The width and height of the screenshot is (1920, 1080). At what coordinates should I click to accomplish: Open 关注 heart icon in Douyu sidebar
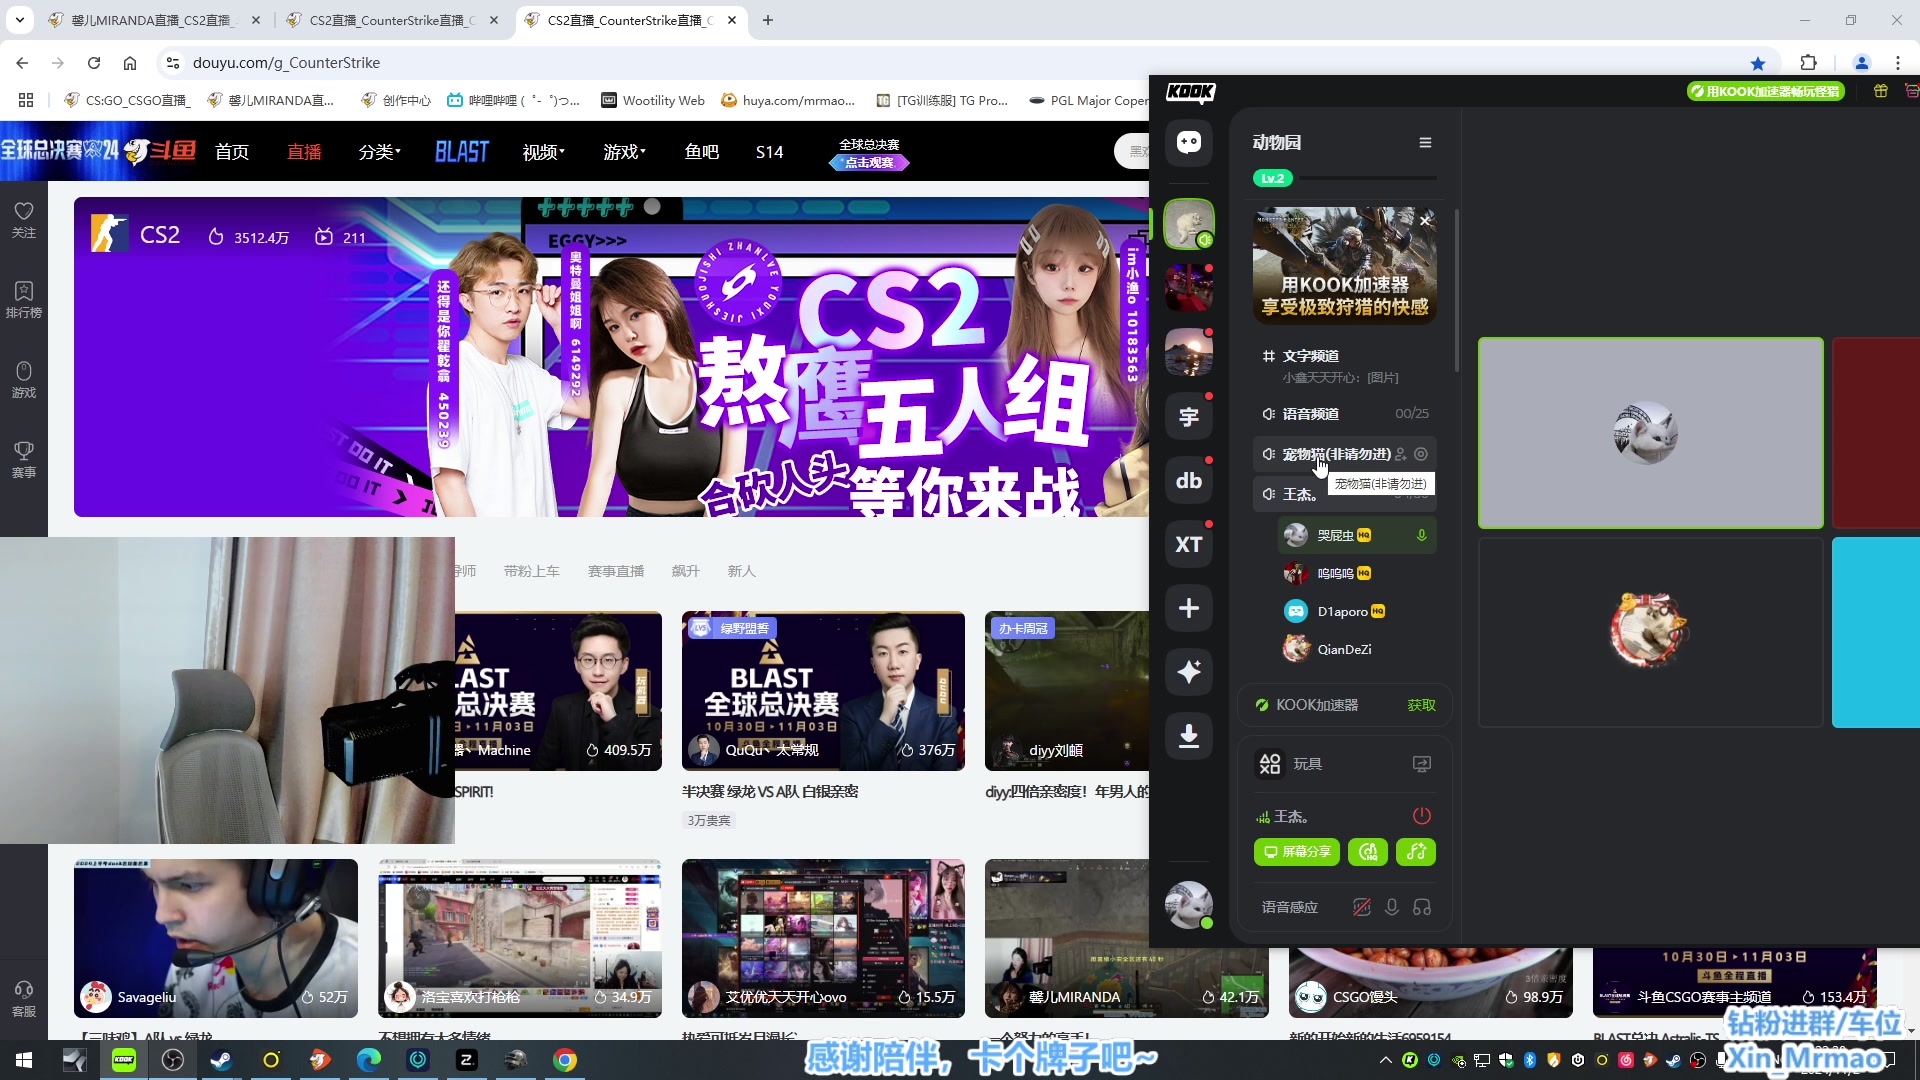click(x=24, y=220)
